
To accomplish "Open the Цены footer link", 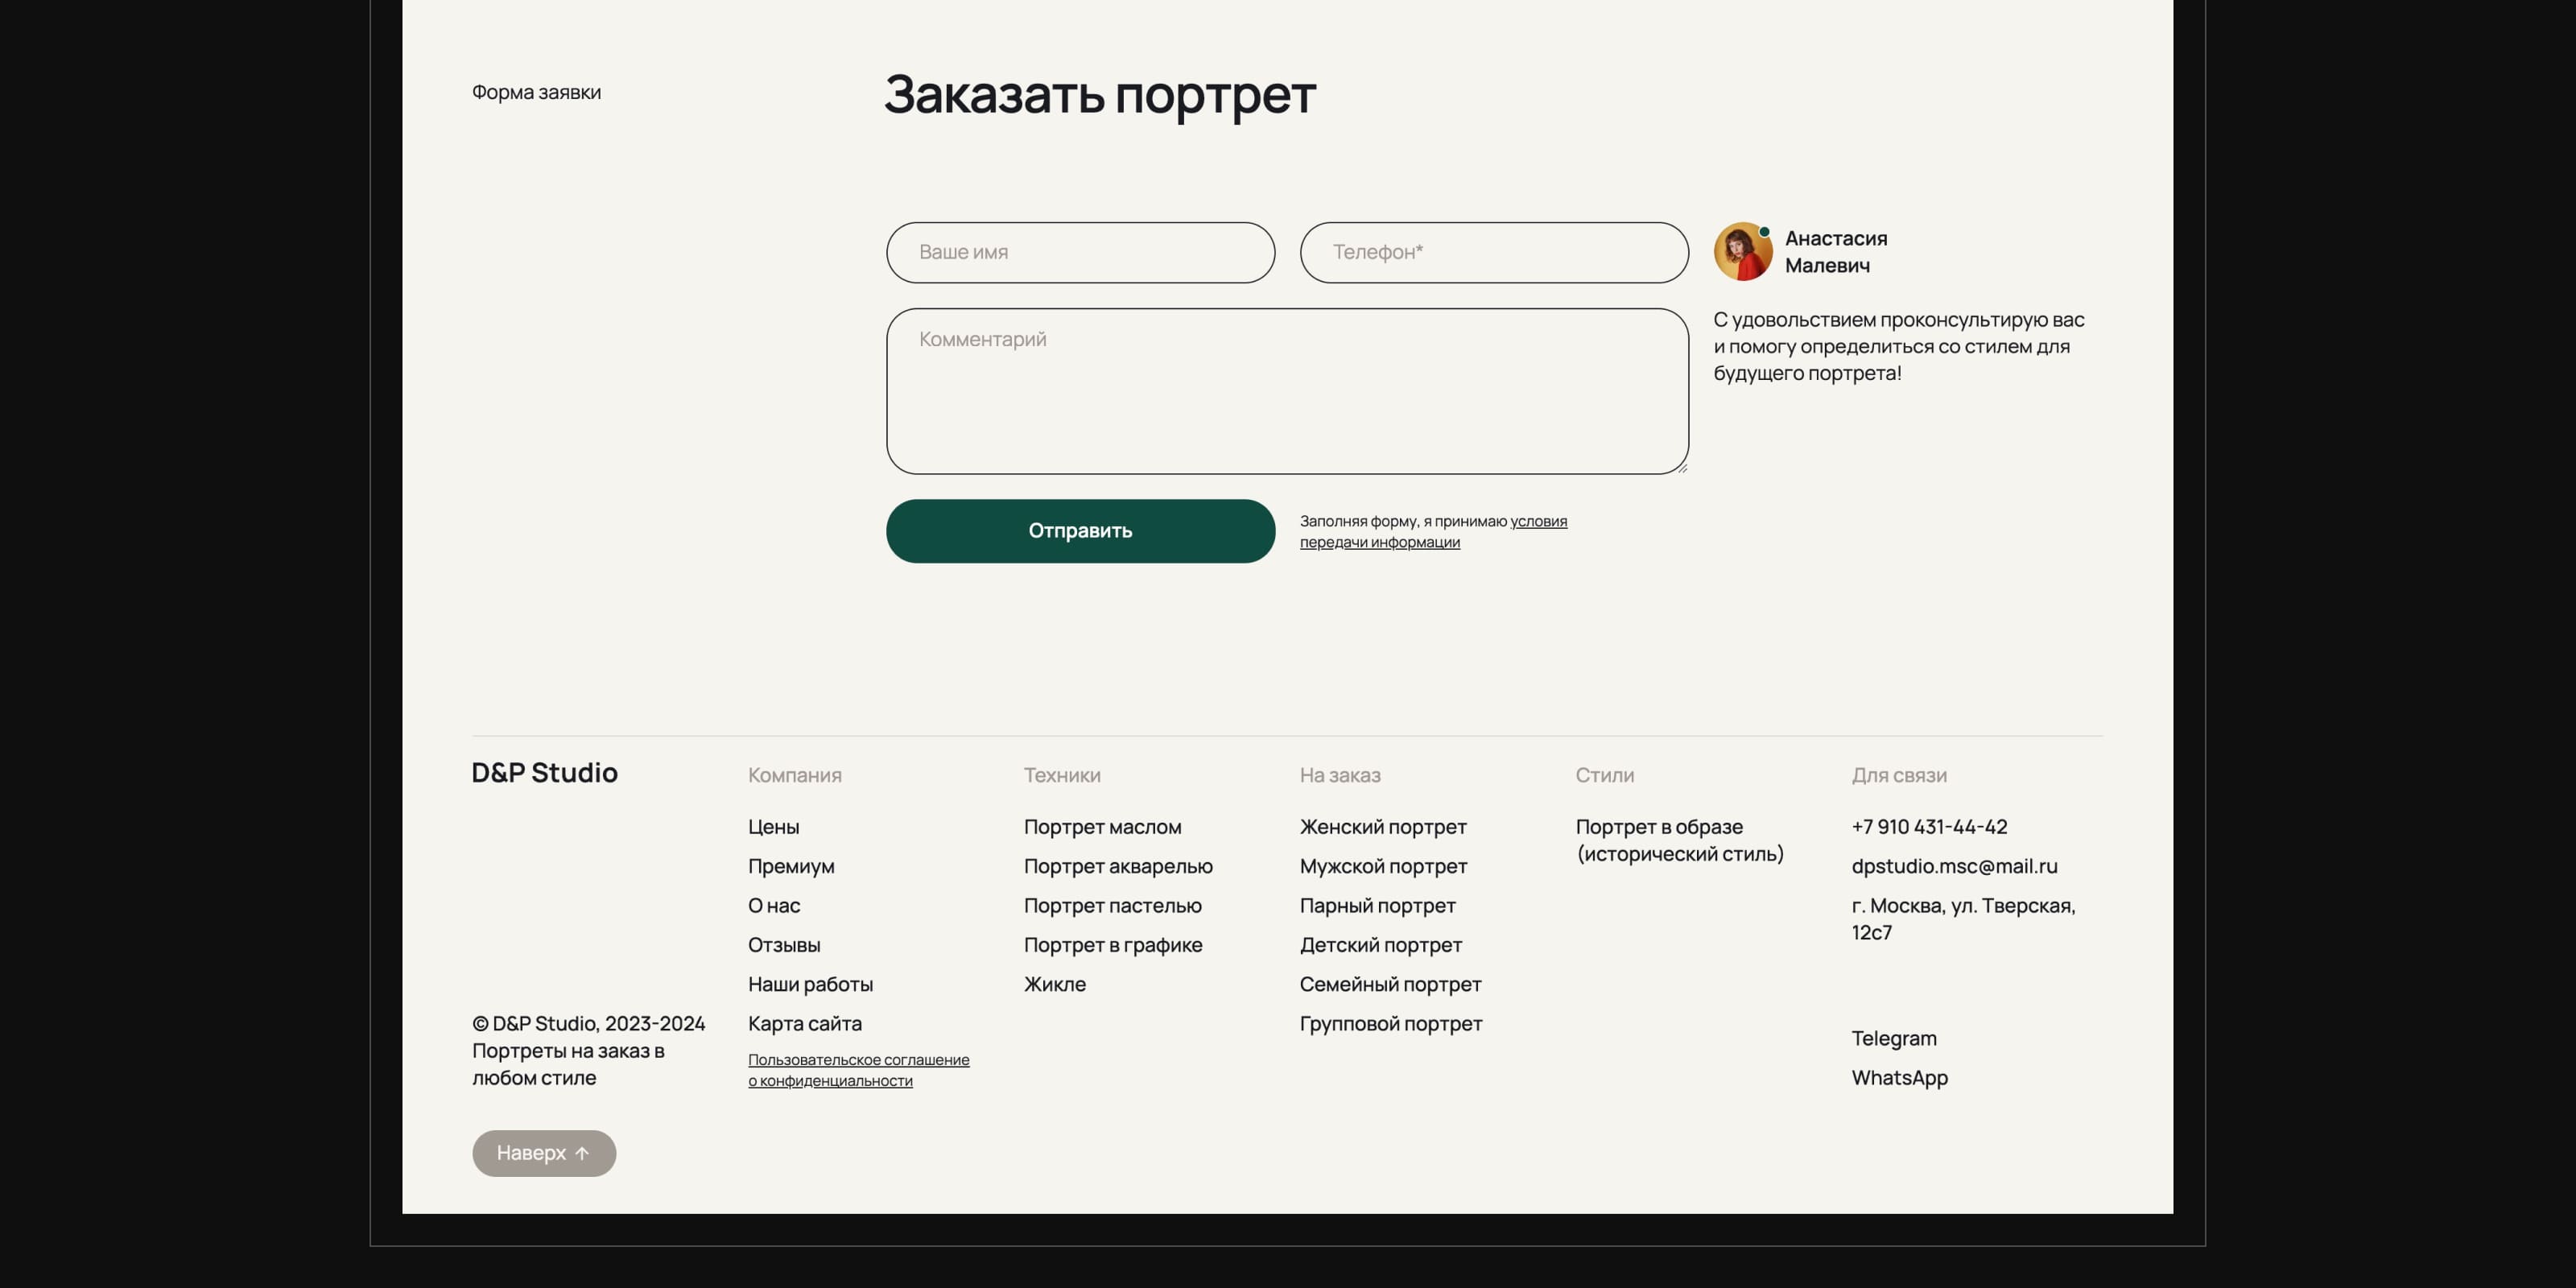I will 773,827.
